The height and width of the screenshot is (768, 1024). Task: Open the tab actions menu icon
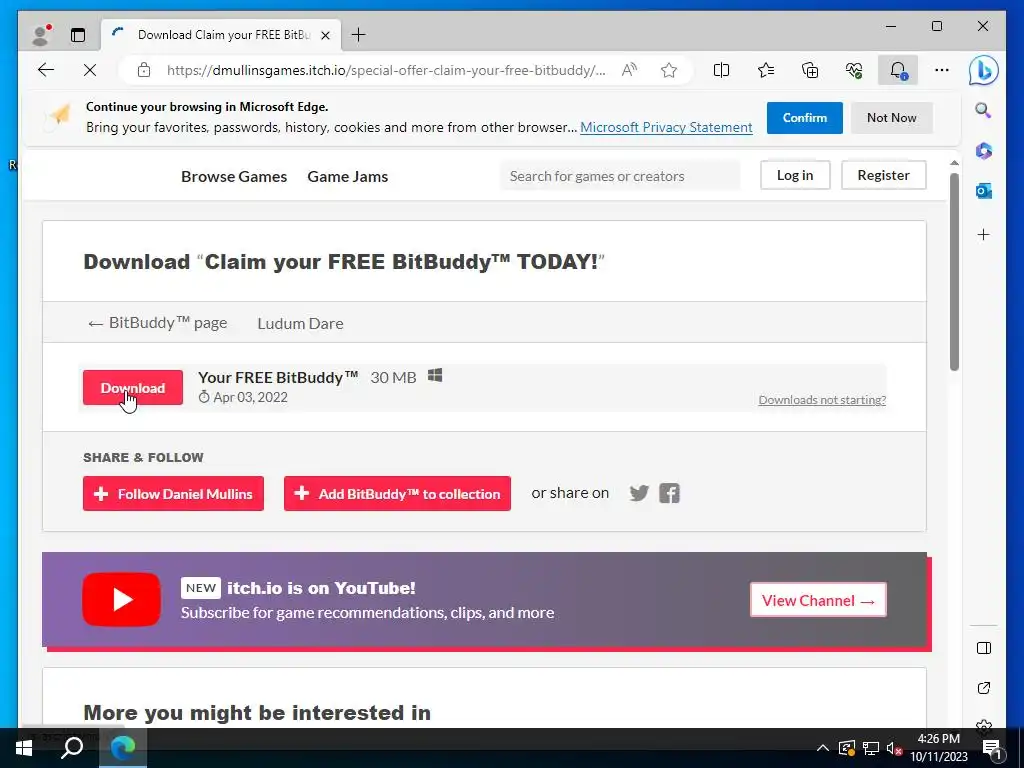coord(78,35)
